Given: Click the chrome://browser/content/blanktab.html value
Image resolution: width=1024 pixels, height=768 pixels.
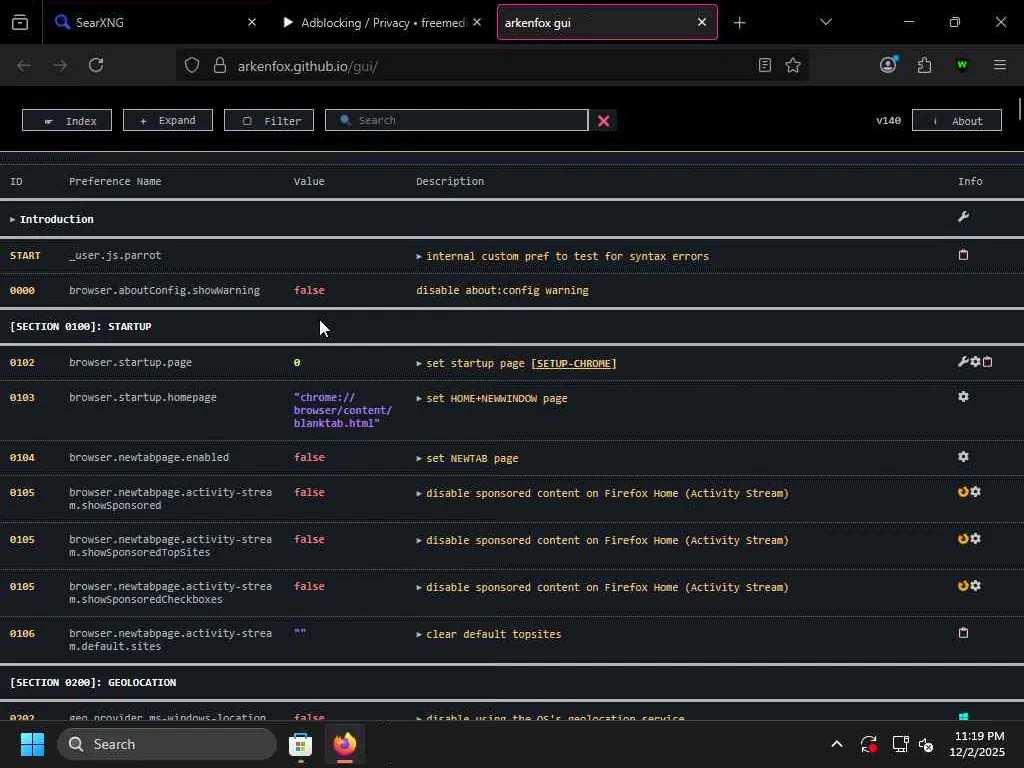Looking at the screenshot, I should tap(343, 410).
